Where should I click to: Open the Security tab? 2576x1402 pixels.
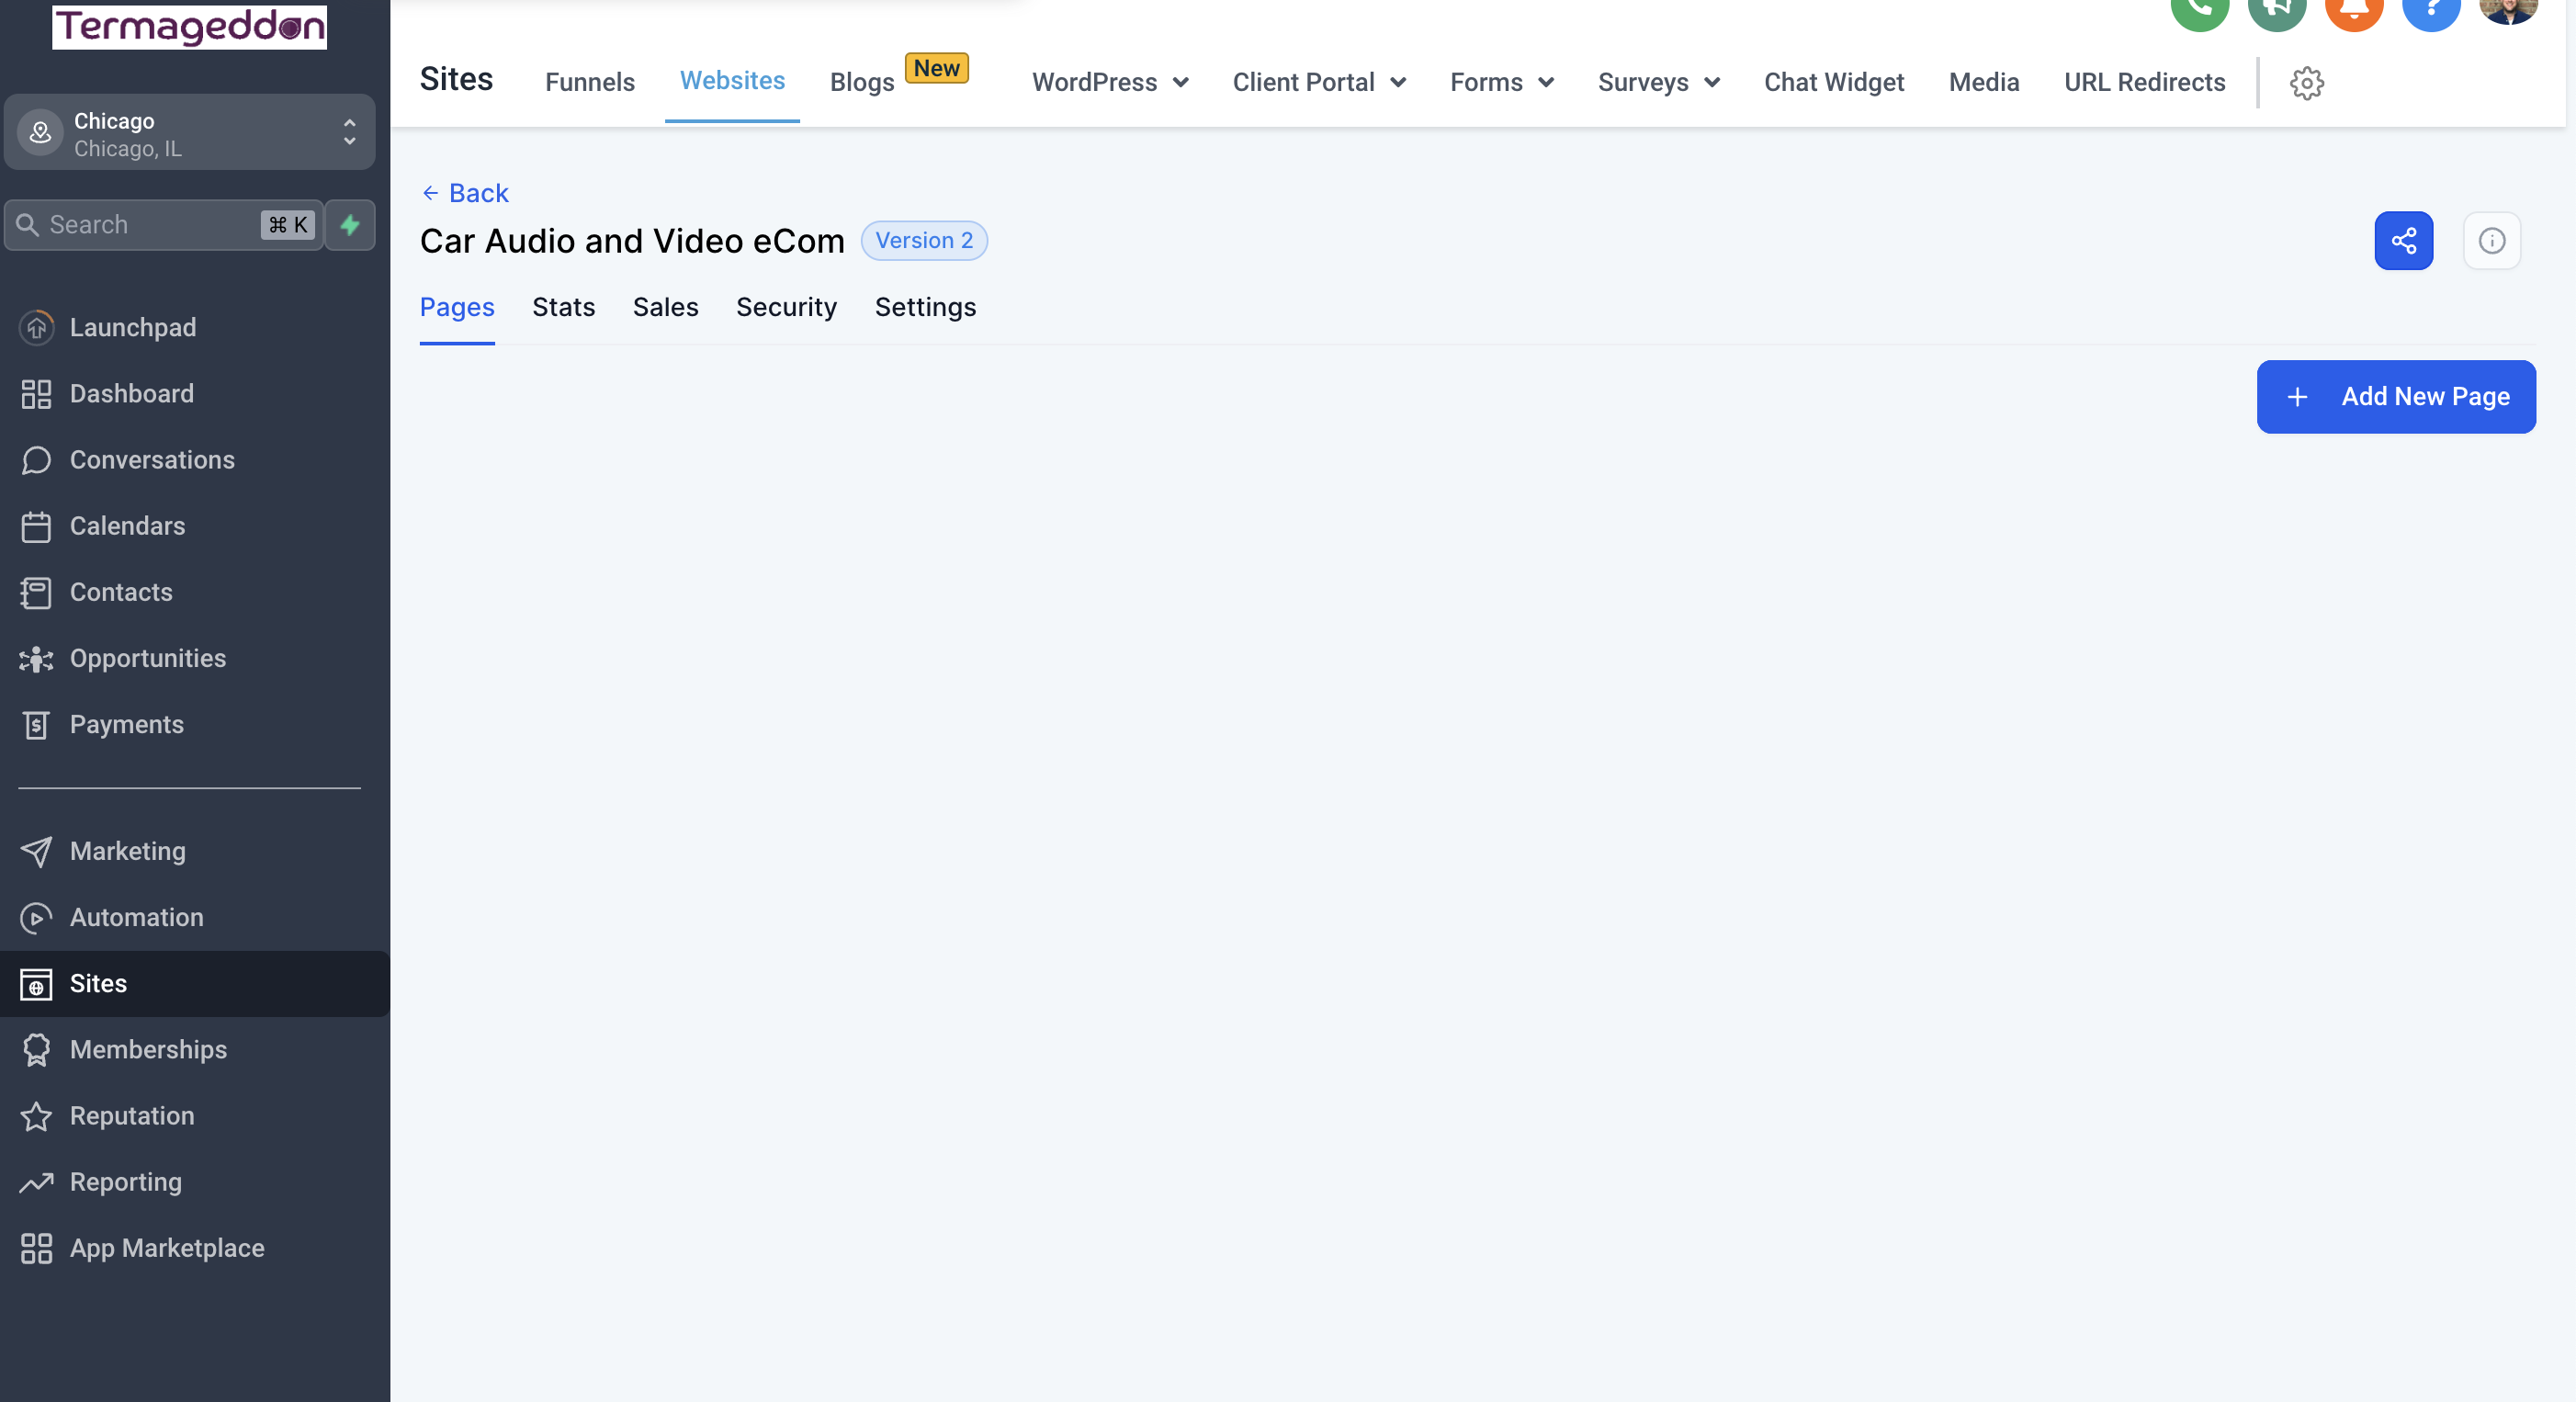tap(786, 307)
